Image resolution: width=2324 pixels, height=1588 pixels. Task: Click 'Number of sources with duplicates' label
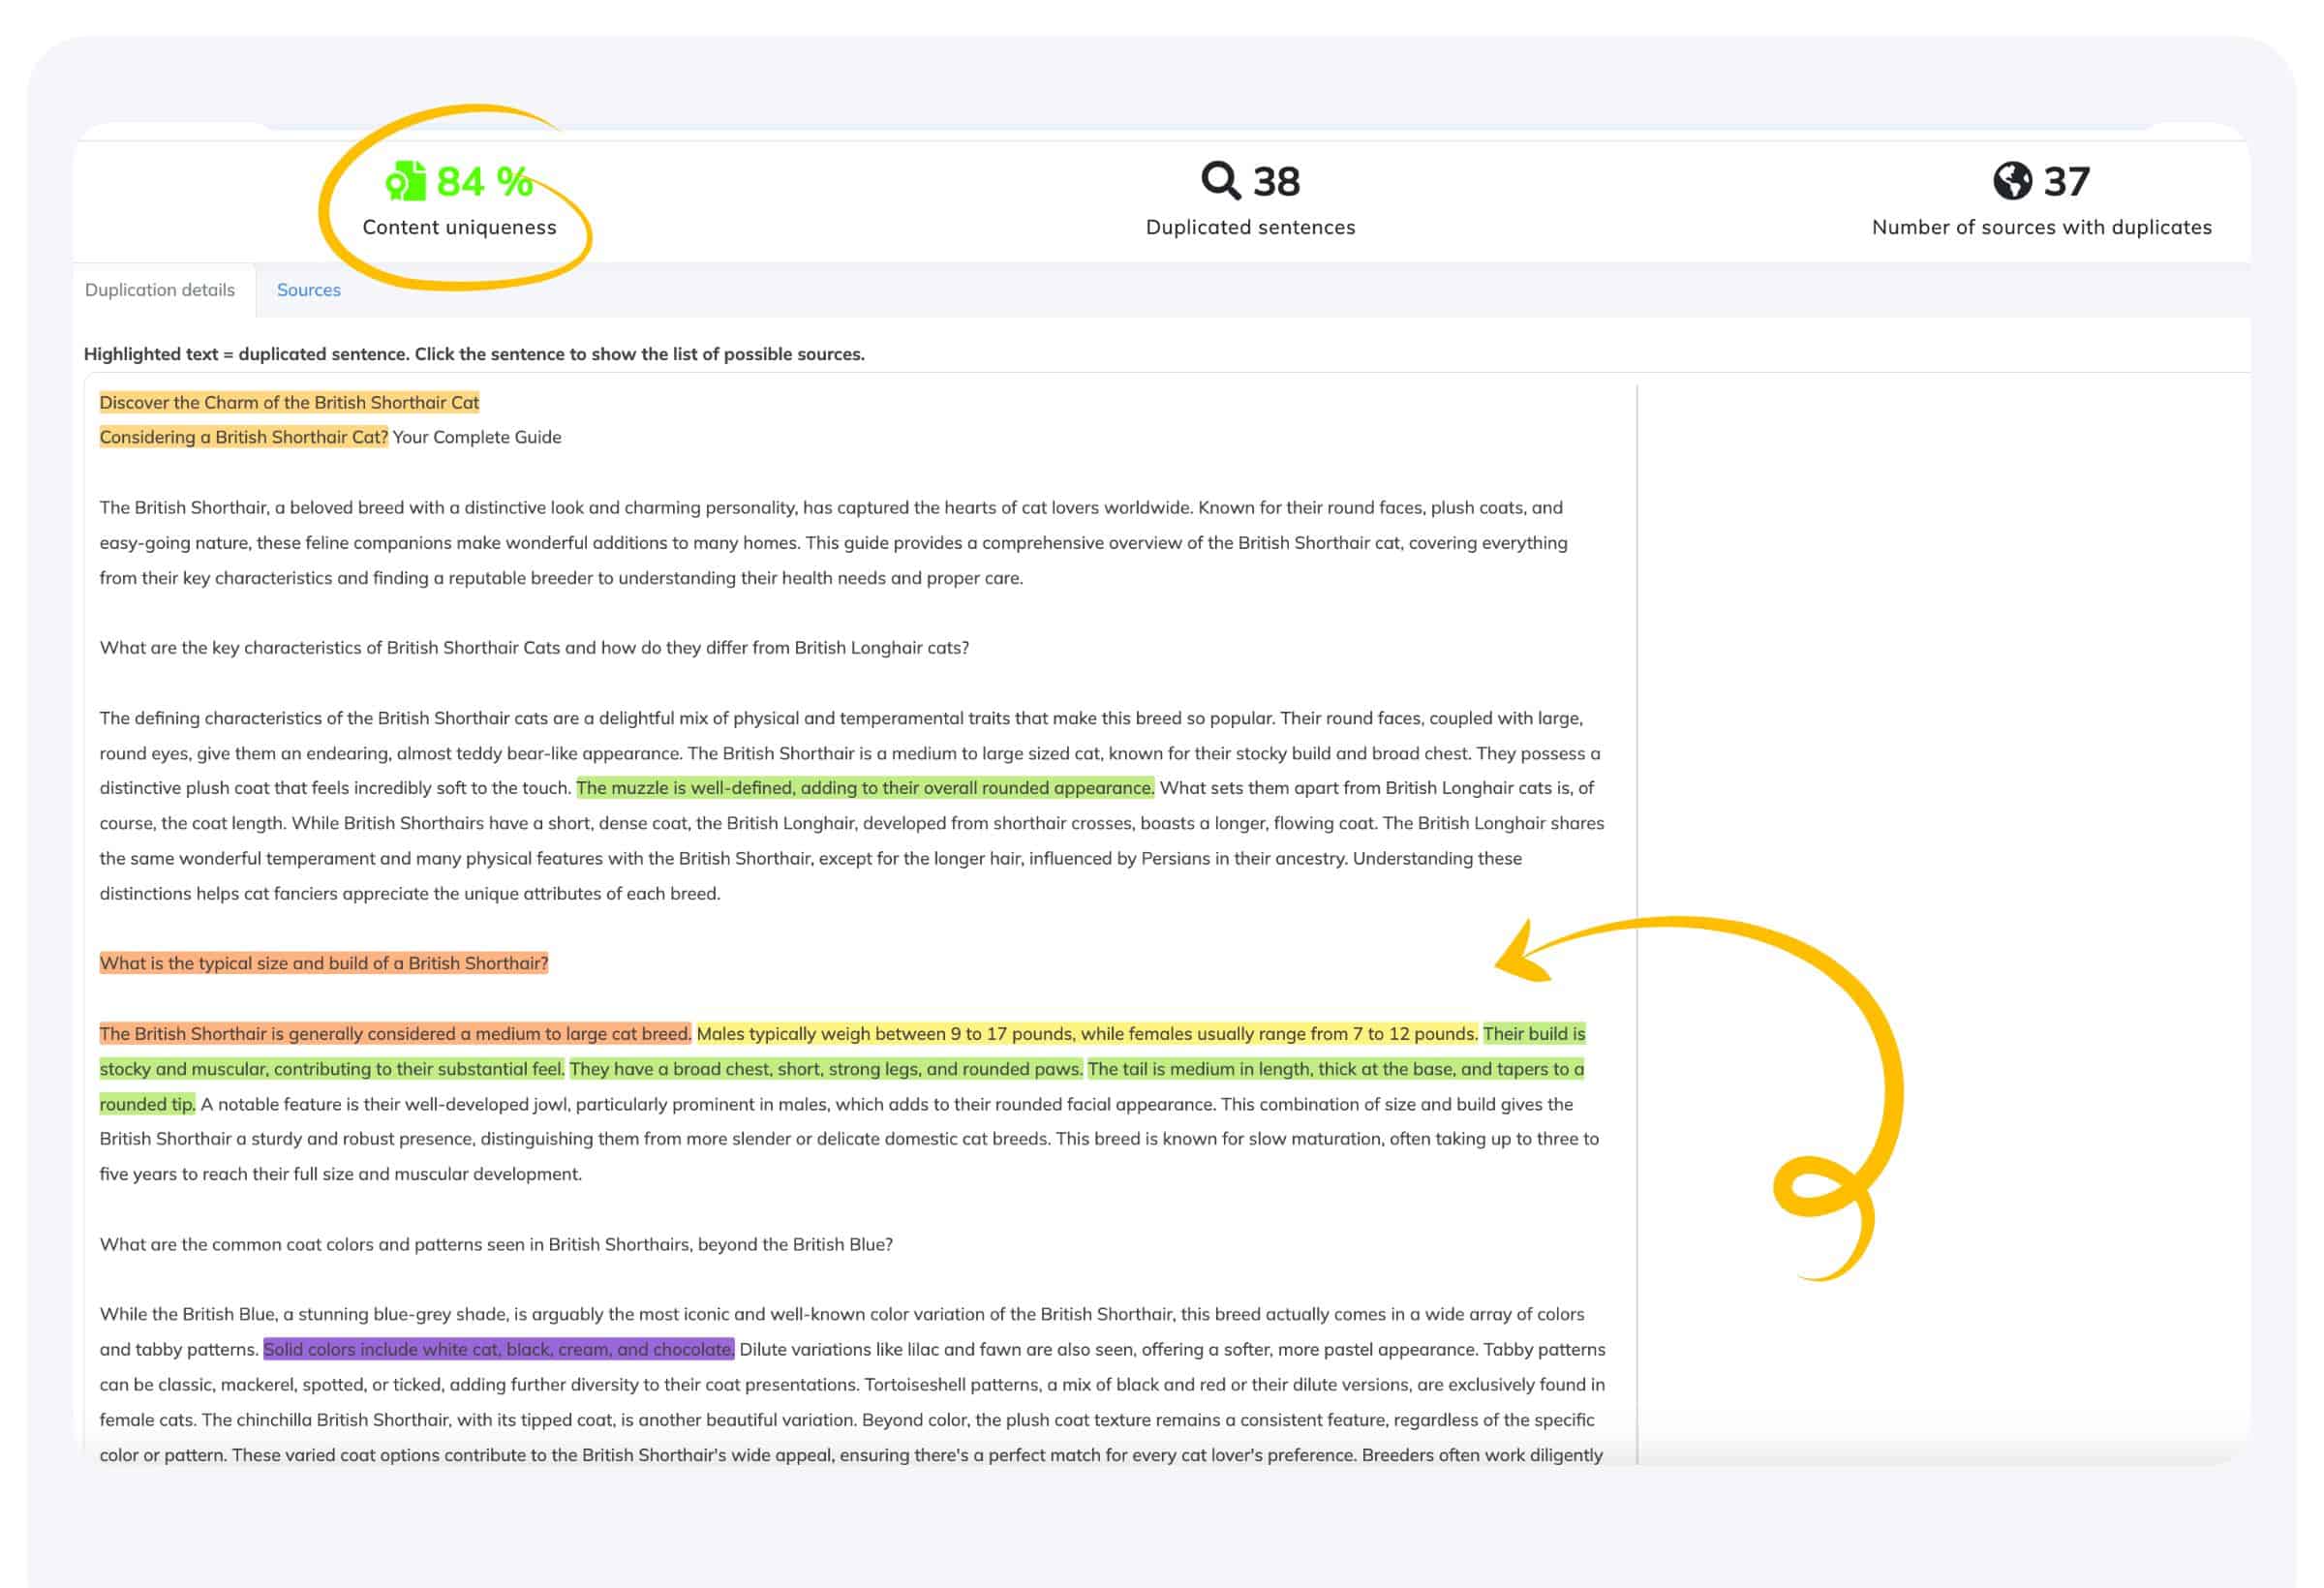click(2041, 227)
